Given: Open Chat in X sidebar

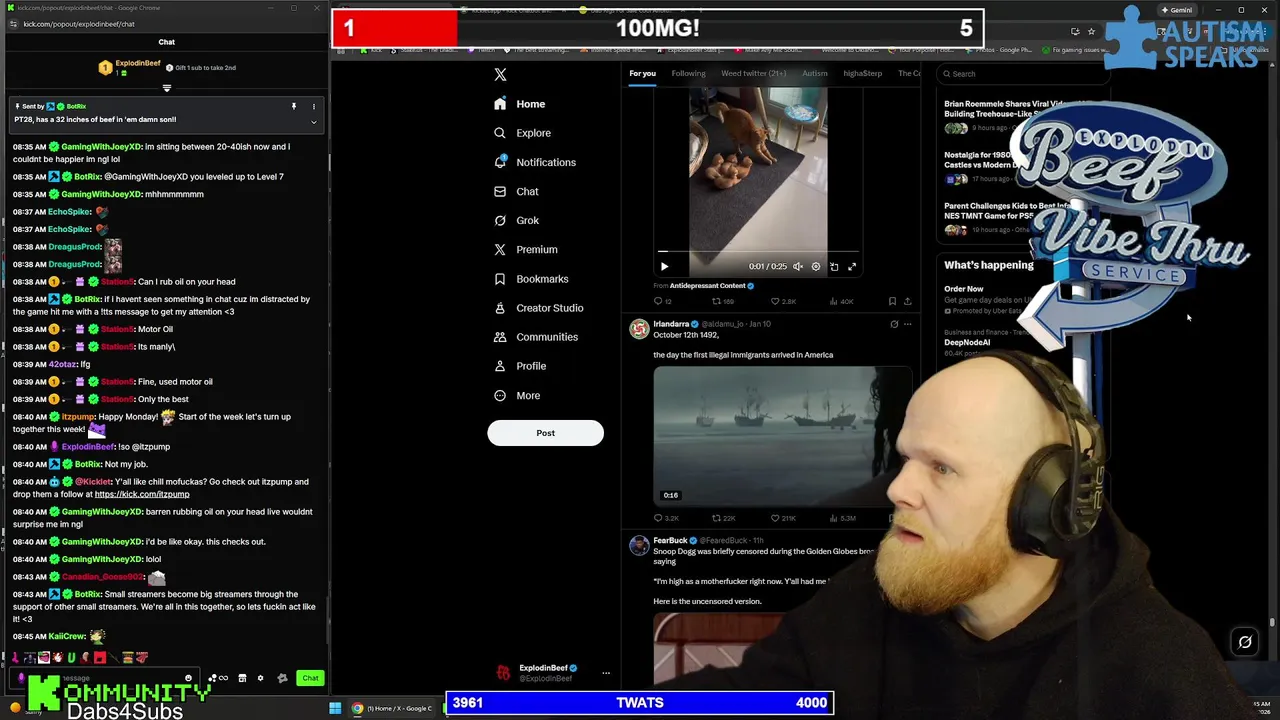Looking at the screenshot, I should click(516, 191).
